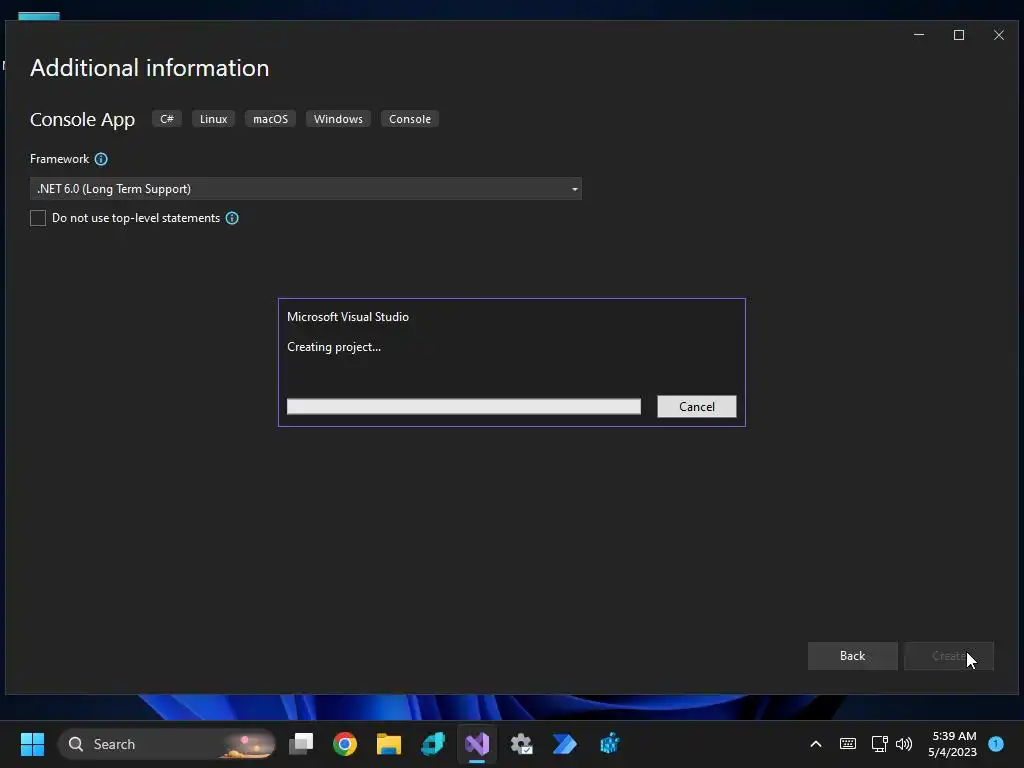This screenshot has width=1024, height=768.
Task: Open network status tray icon
Action: 879,744
